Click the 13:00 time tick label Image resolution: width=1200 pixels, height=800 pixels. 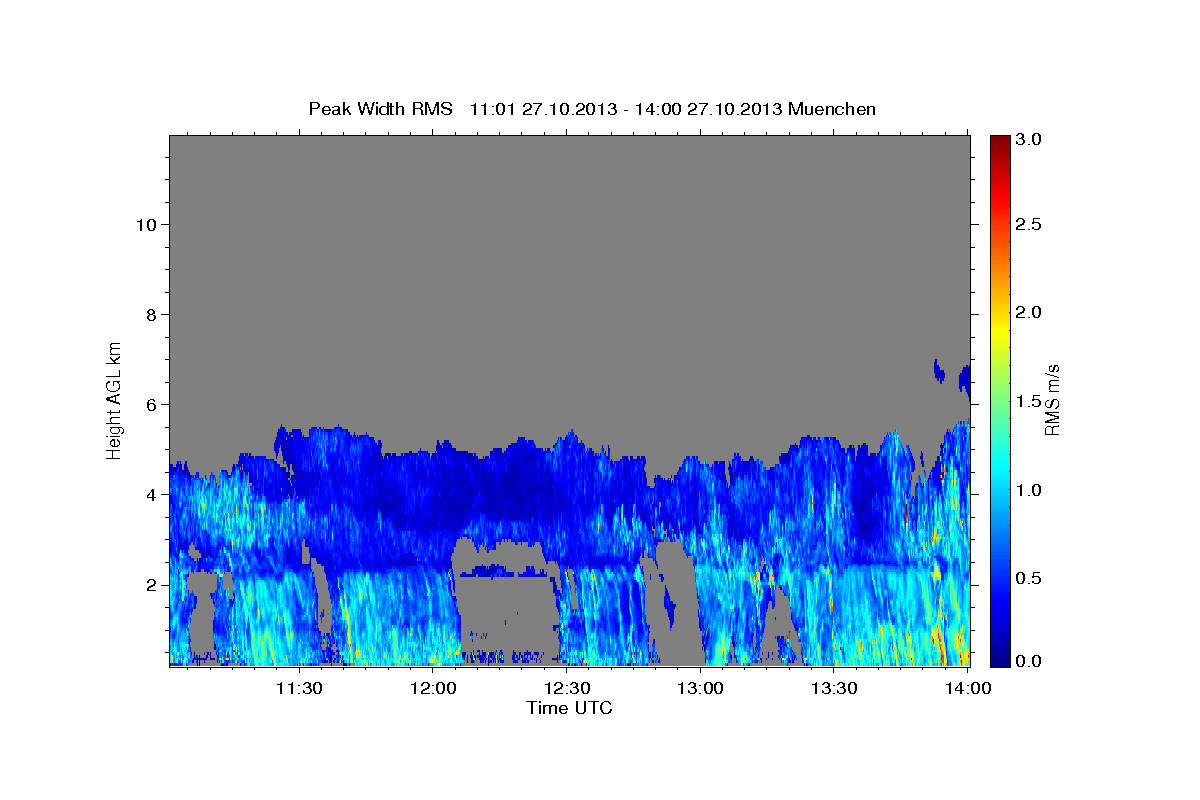701,688
